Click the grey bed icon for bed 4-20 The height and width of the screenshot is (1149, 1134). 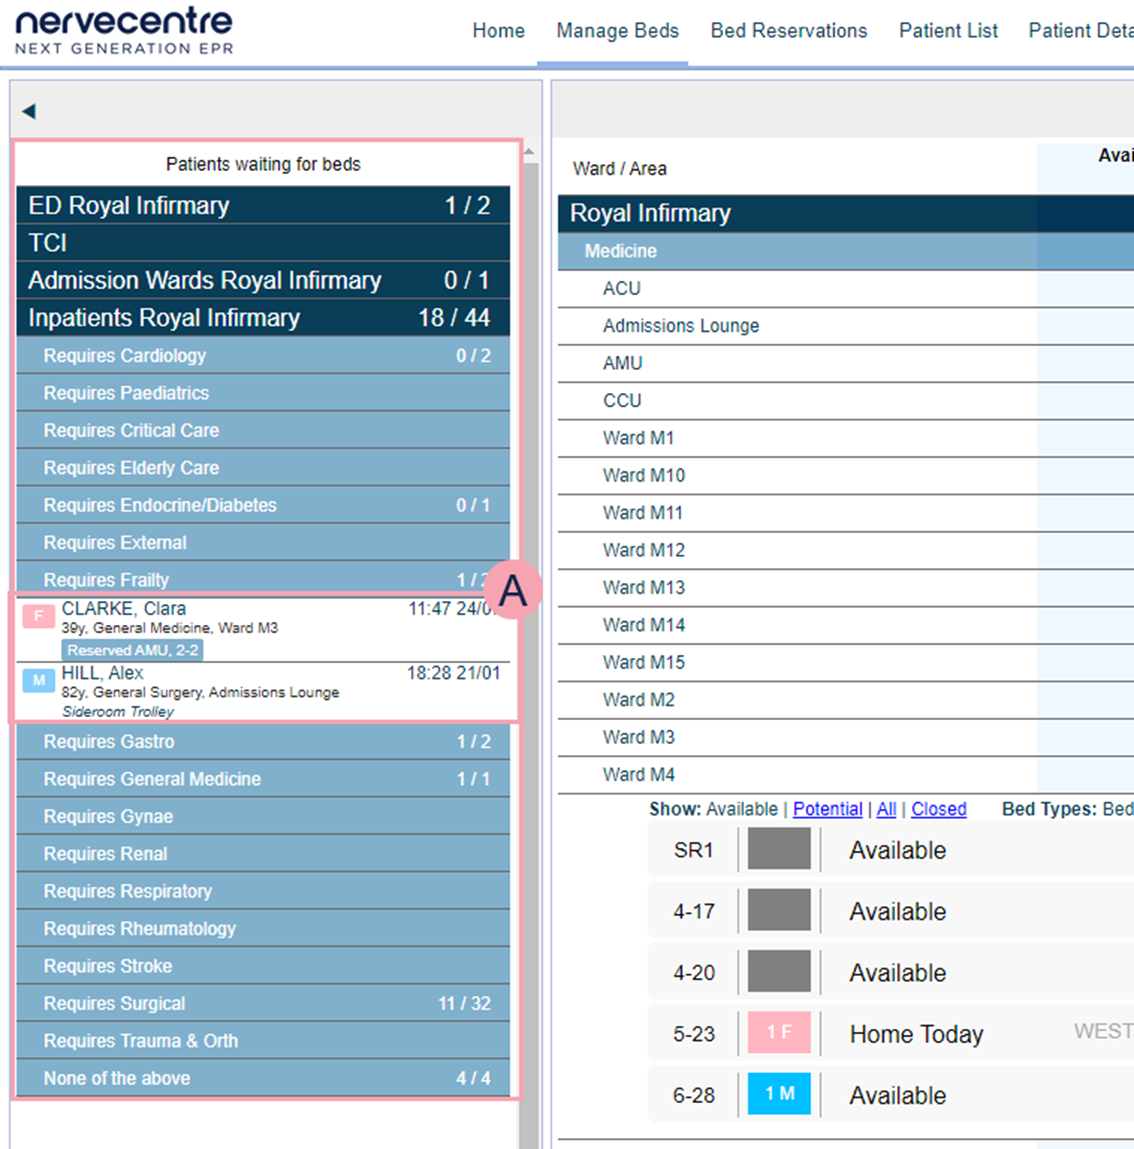pos(779,972)
